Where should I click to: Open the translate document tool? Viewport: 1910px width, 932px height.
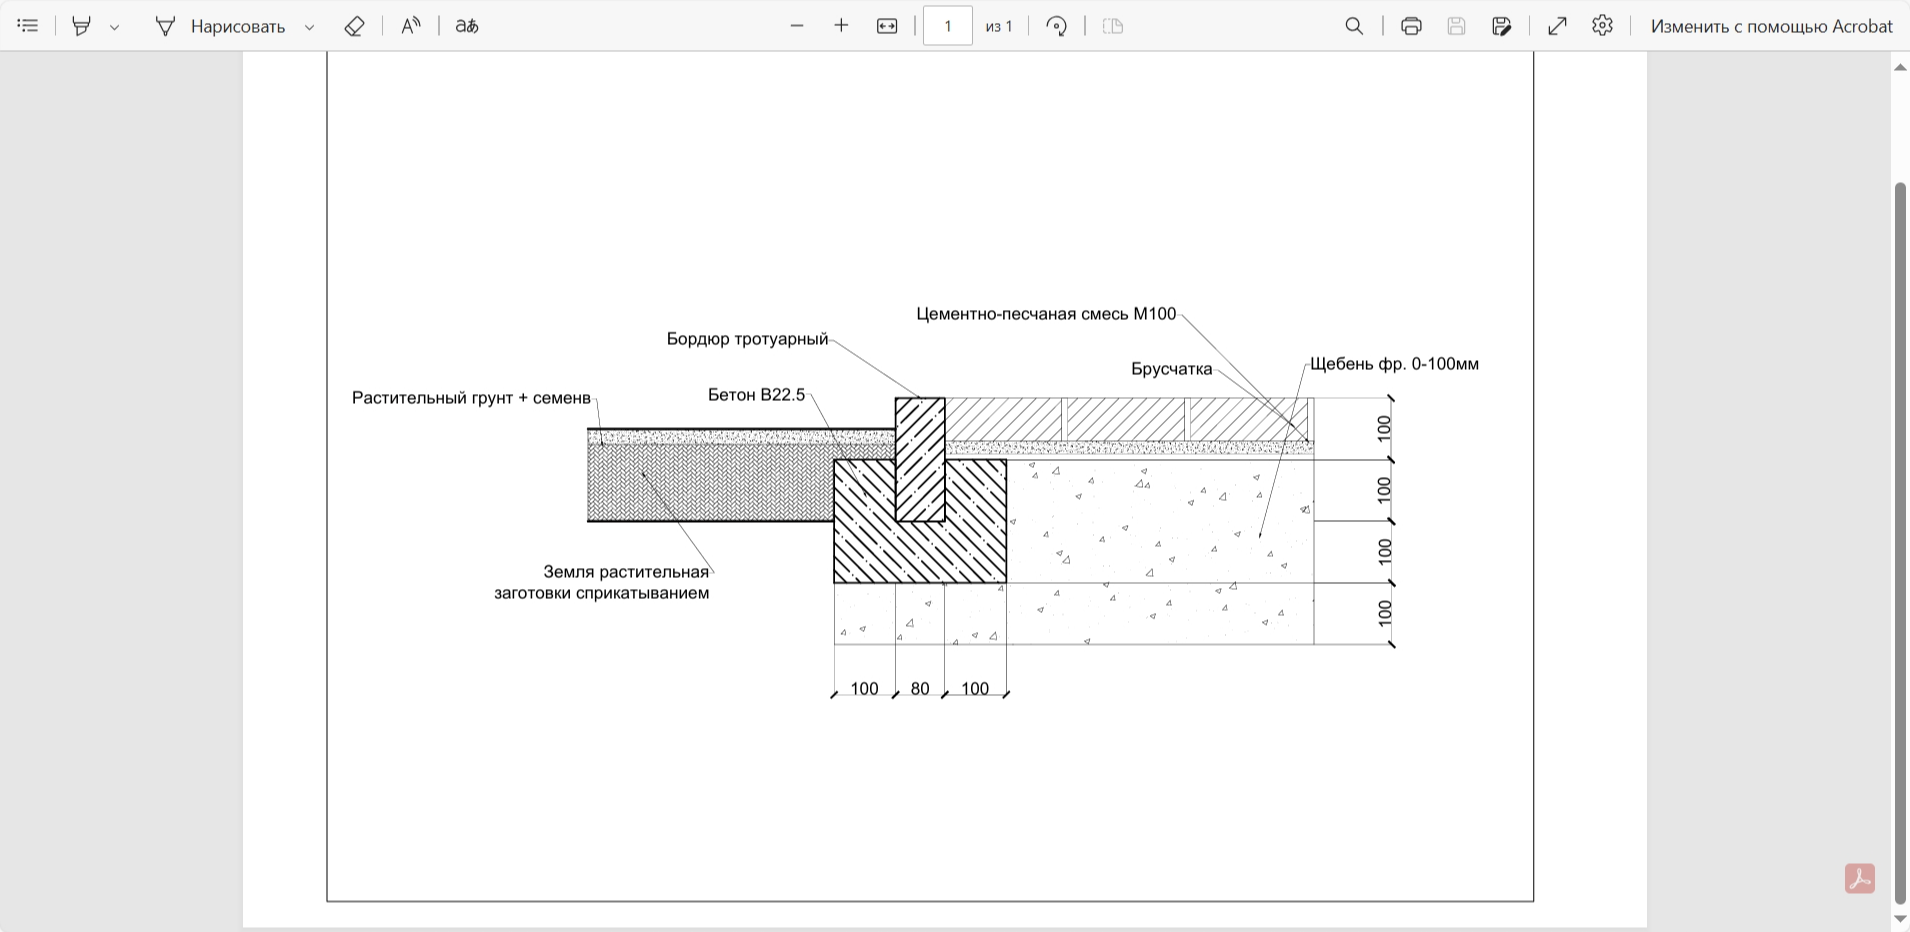[x=467, y=26]
